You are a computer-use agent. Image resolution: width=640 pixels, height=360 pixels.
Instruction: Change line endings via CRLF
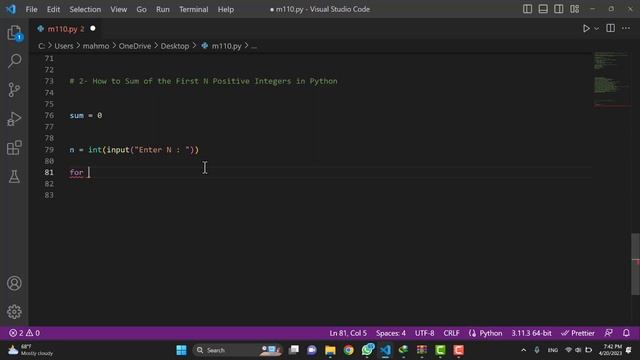tap(451, 333)
